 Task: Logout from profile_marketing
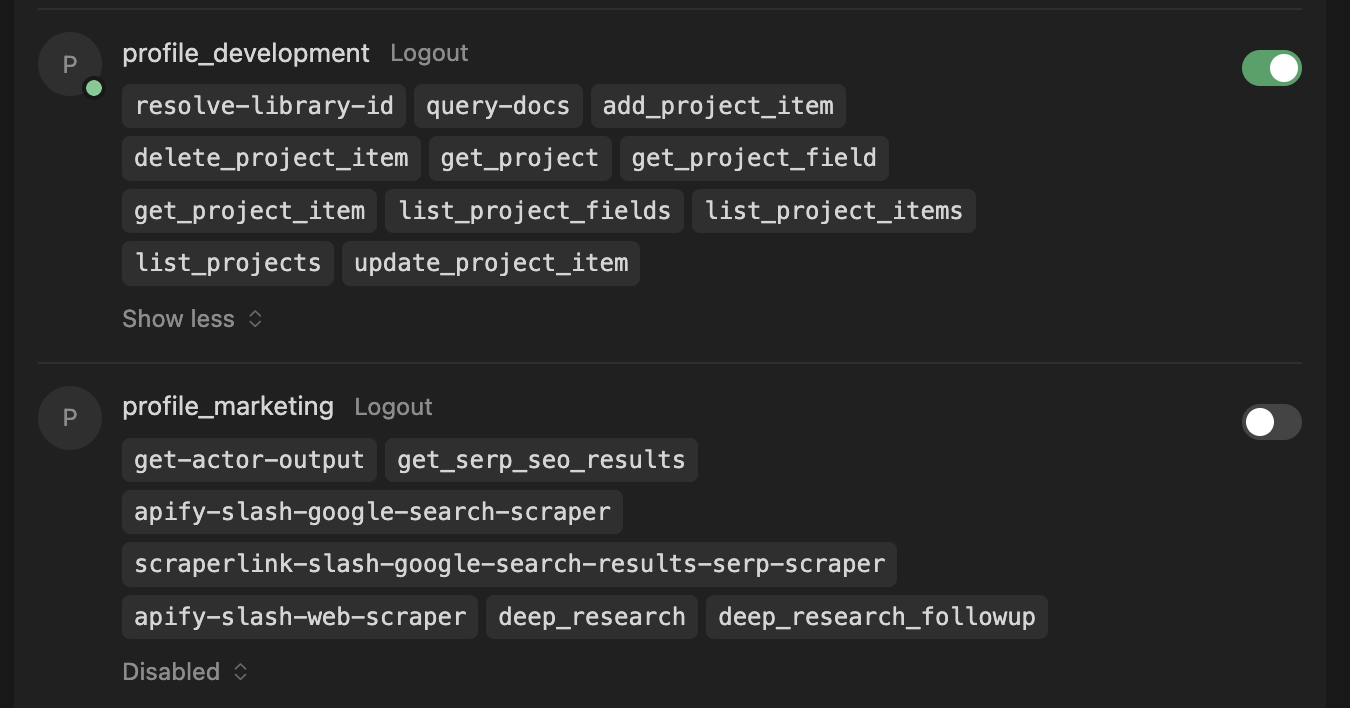pyautogui.click(x=393, y=407)
